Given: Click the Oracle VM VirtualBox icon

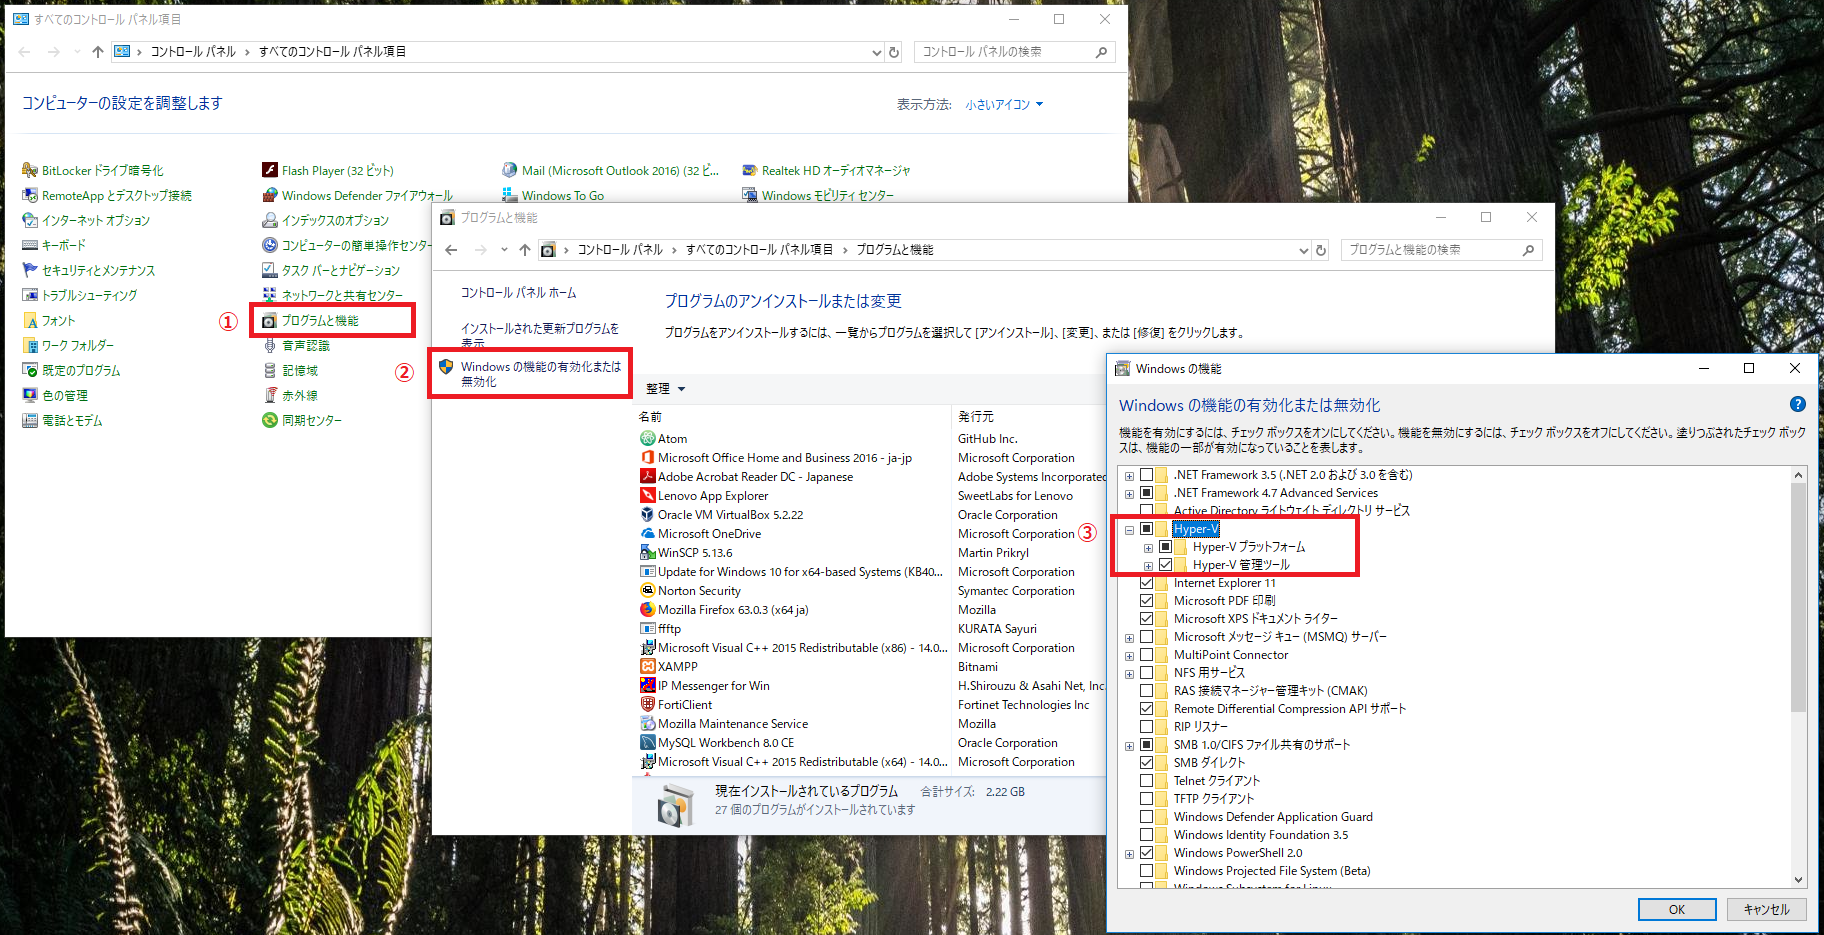Looking at the screenshot, I should point(647,514).
